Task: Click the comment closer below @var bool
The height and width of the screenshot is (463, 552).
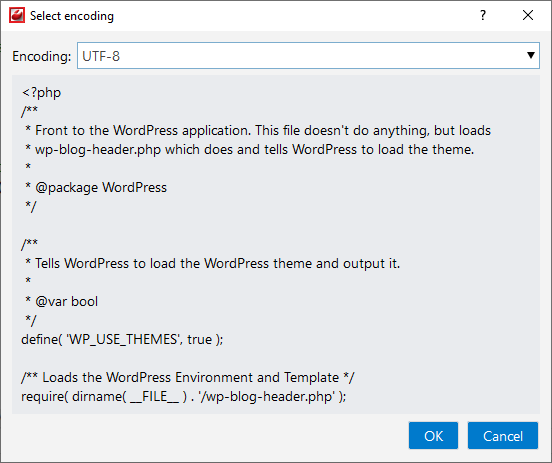Action: [x=31, y=320]
